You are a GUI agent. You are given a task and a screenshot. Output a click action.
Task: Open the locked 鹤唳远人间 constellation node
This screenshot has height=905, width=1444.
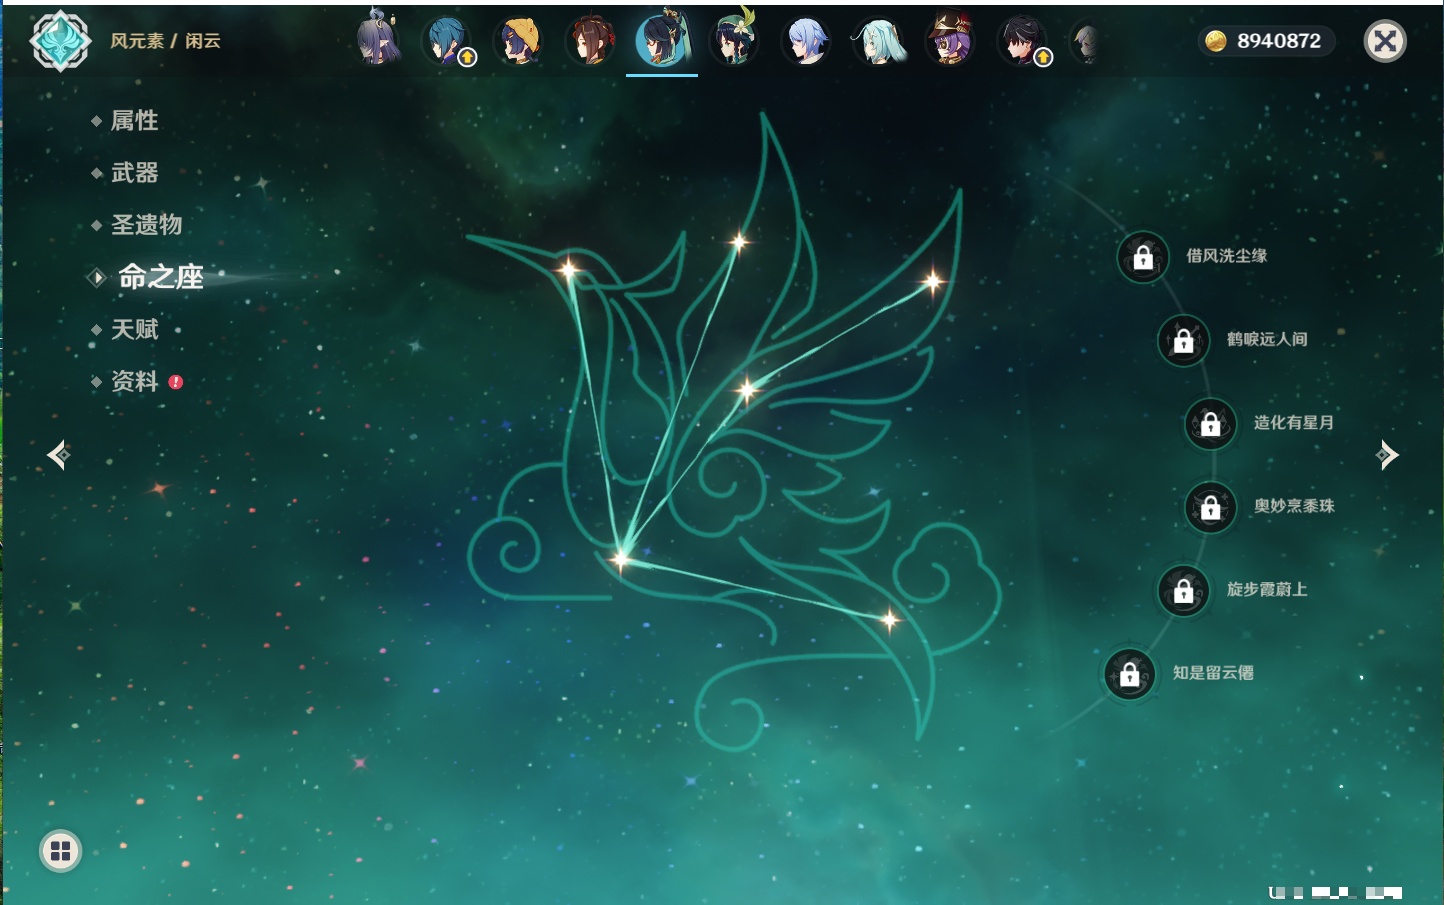[1184, 340]
